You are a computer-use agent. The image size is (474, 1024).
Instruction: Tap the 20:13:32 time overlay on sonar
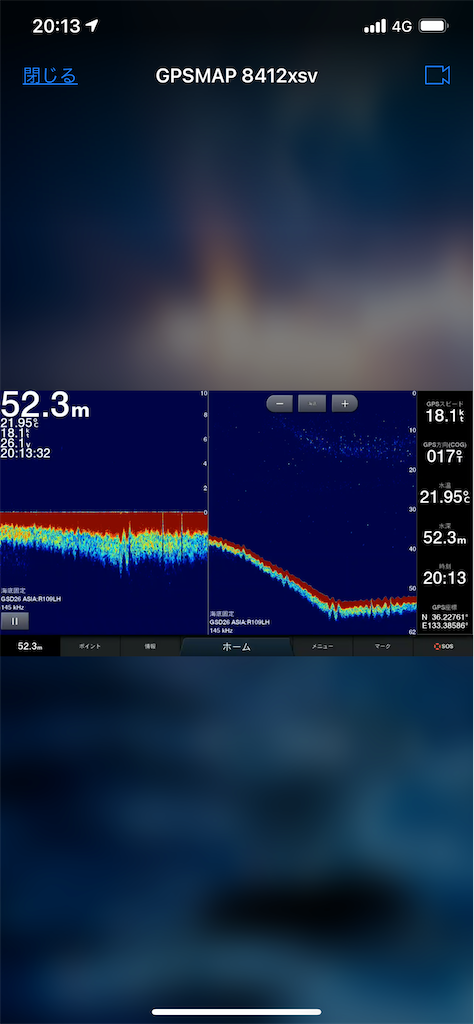[x=25, y=453]
